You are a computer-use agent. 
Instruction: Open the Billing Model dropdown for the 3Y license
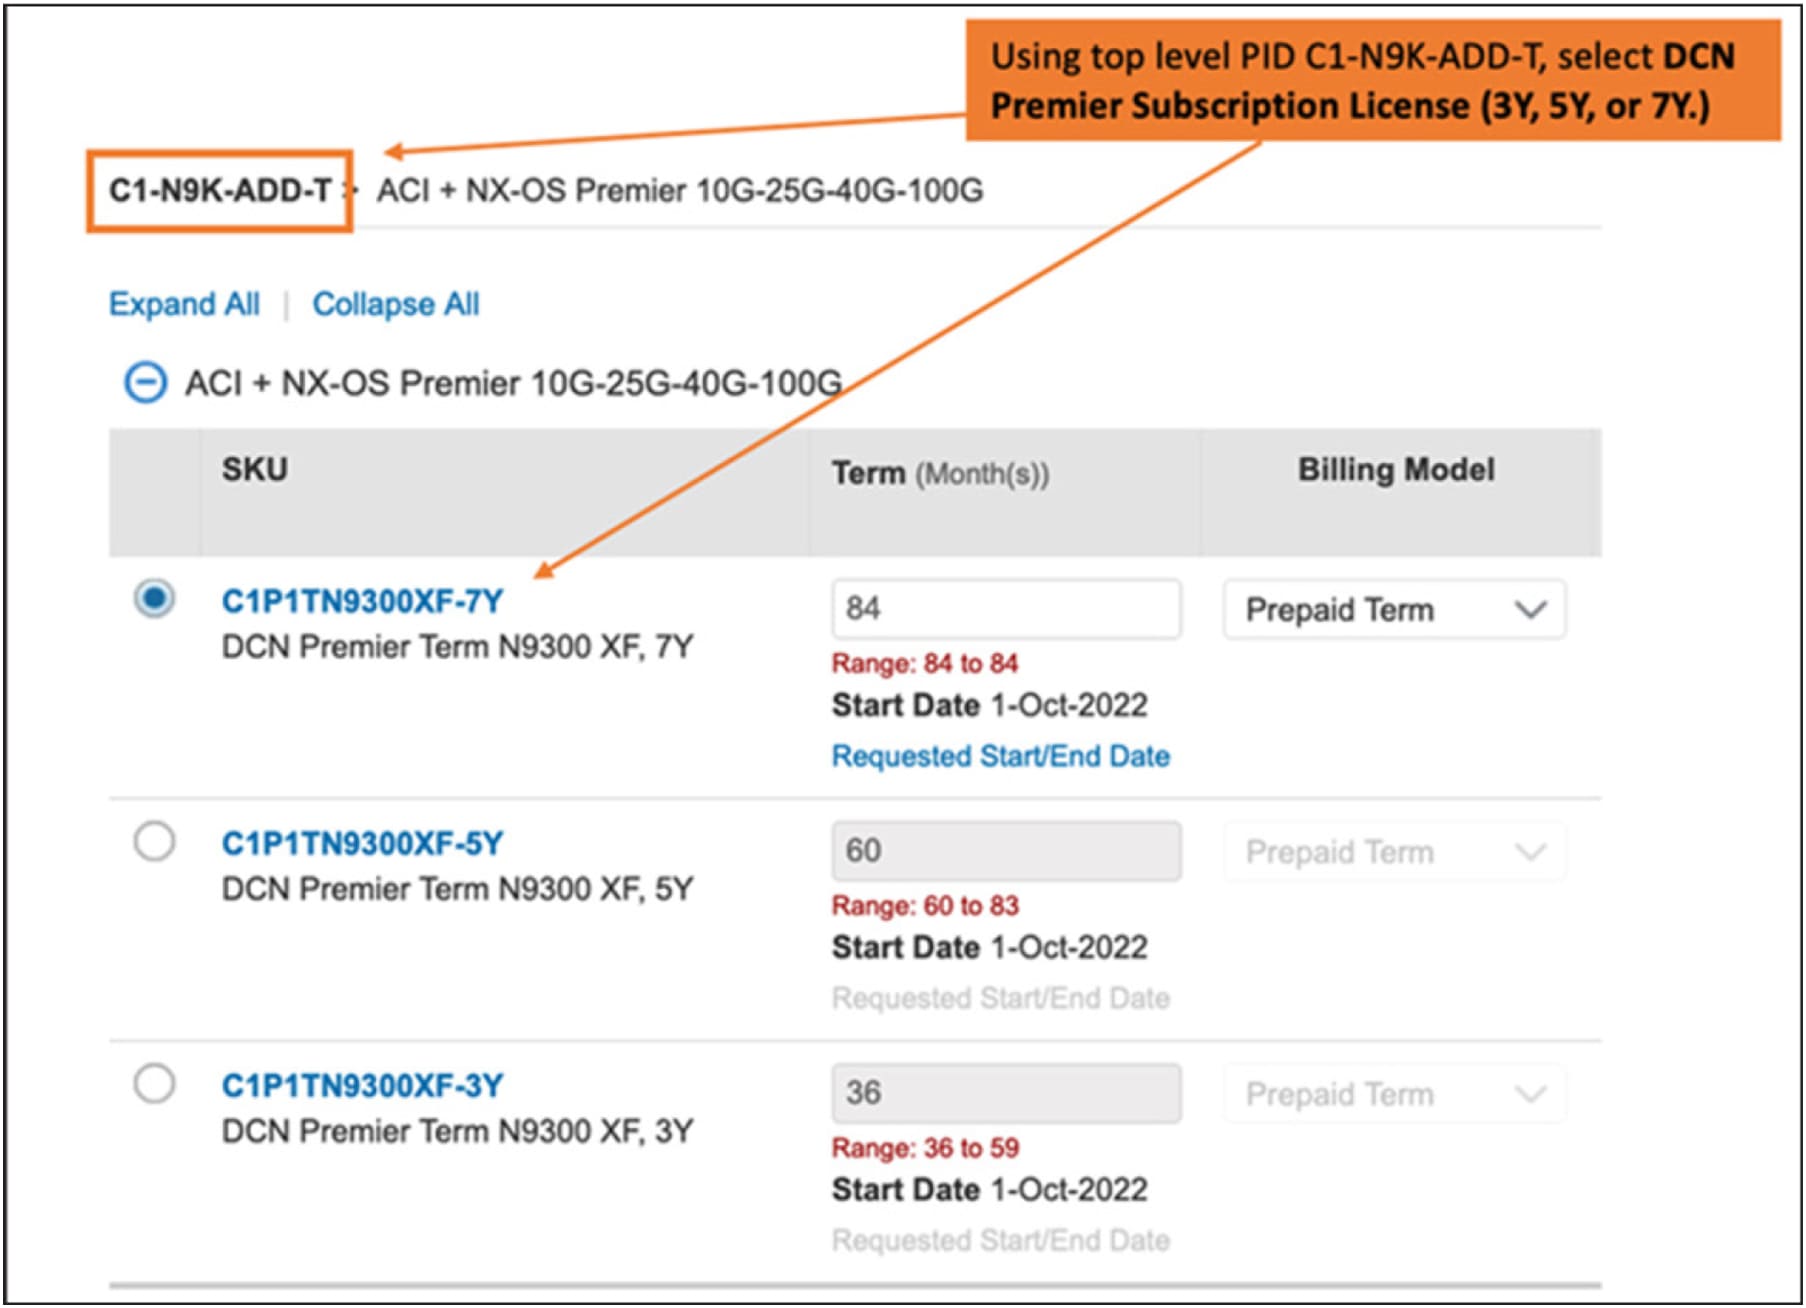(1393, 1093)
